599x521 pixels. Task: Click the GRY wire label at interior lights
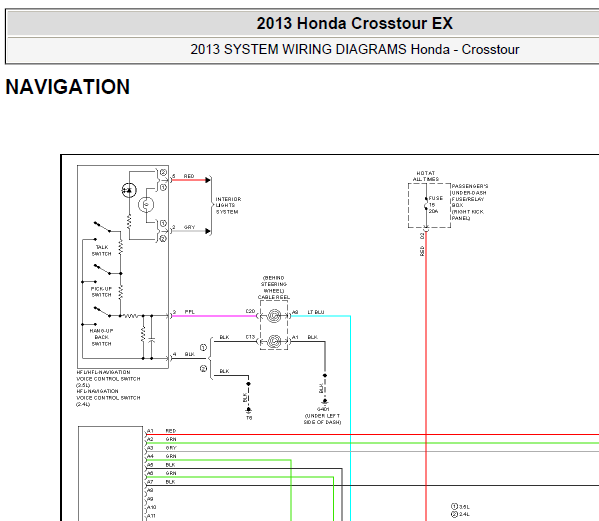pyautogui.click(x=189, y=227)
